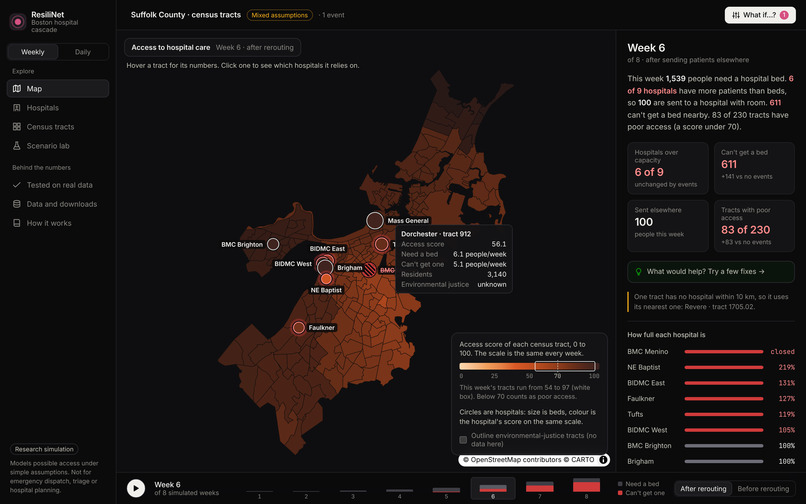Open the Map view icon
This screenshot has width=806, height=504.
click(x=16, y=88)
